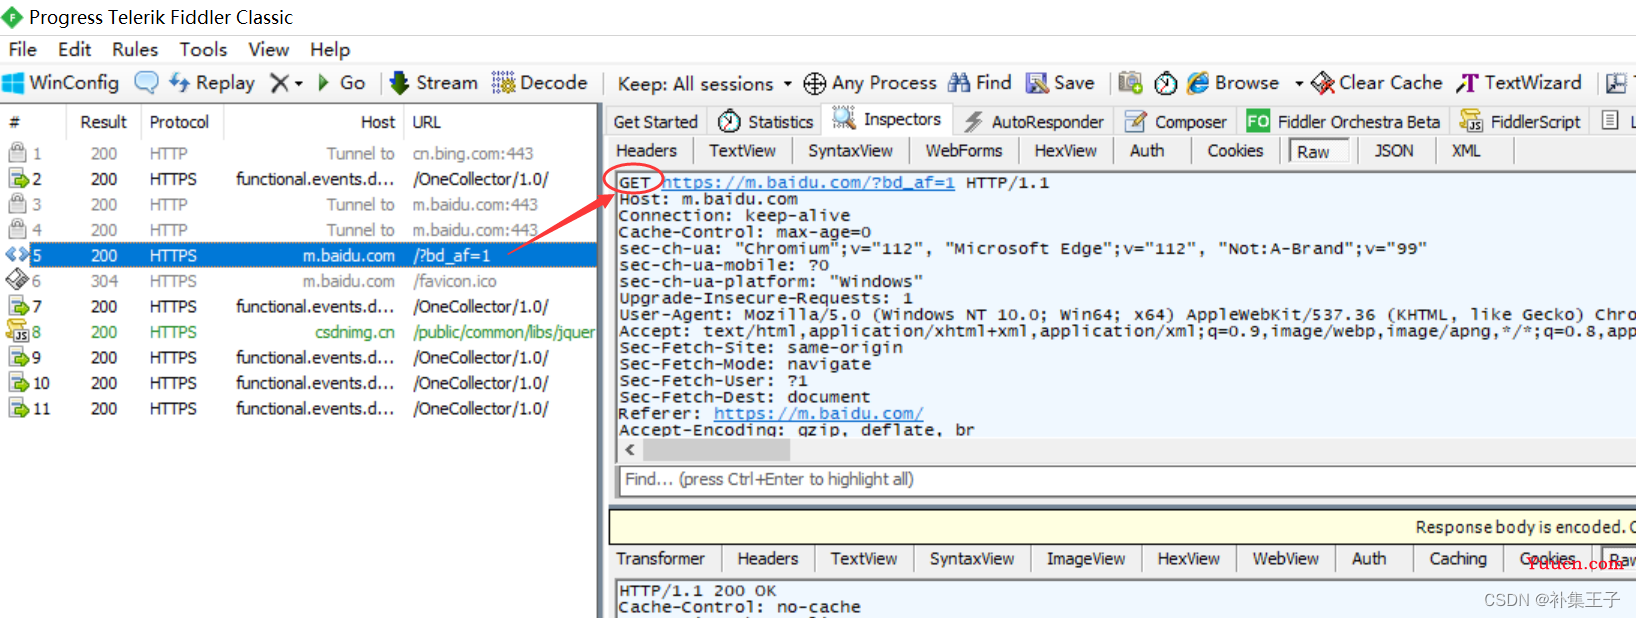Click the Save toolbar button
The width and height of the screenshot is (1636, 618).
pyautogui.click(x=1060, y=83)
